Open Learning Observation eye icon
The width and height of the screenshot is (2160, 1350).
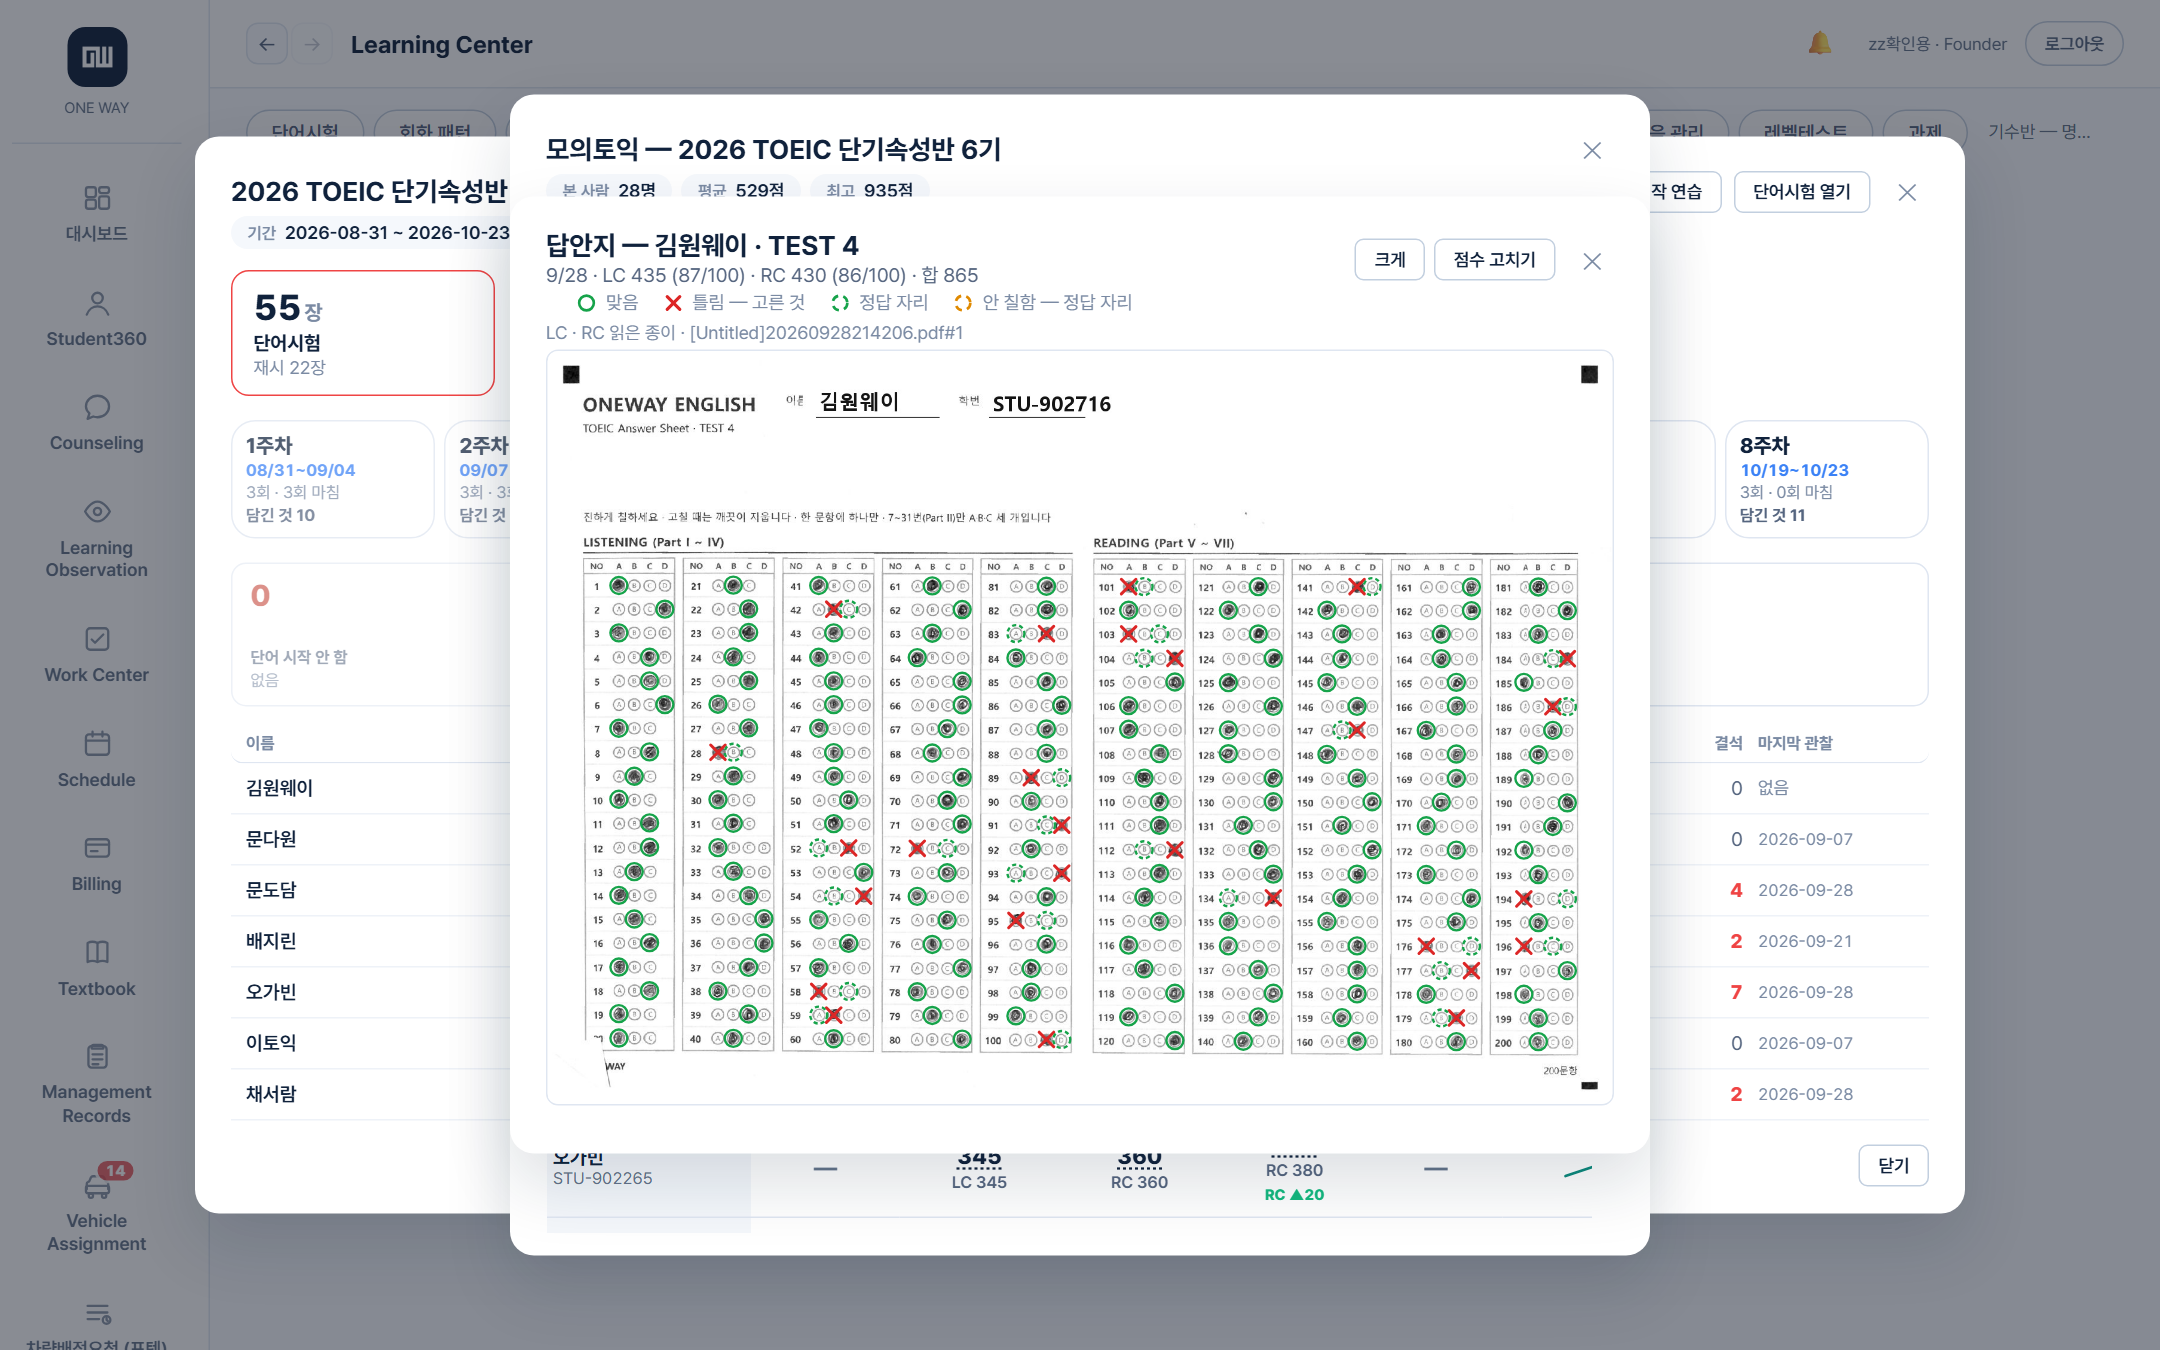pyautogui.click(x=97, y=512)
